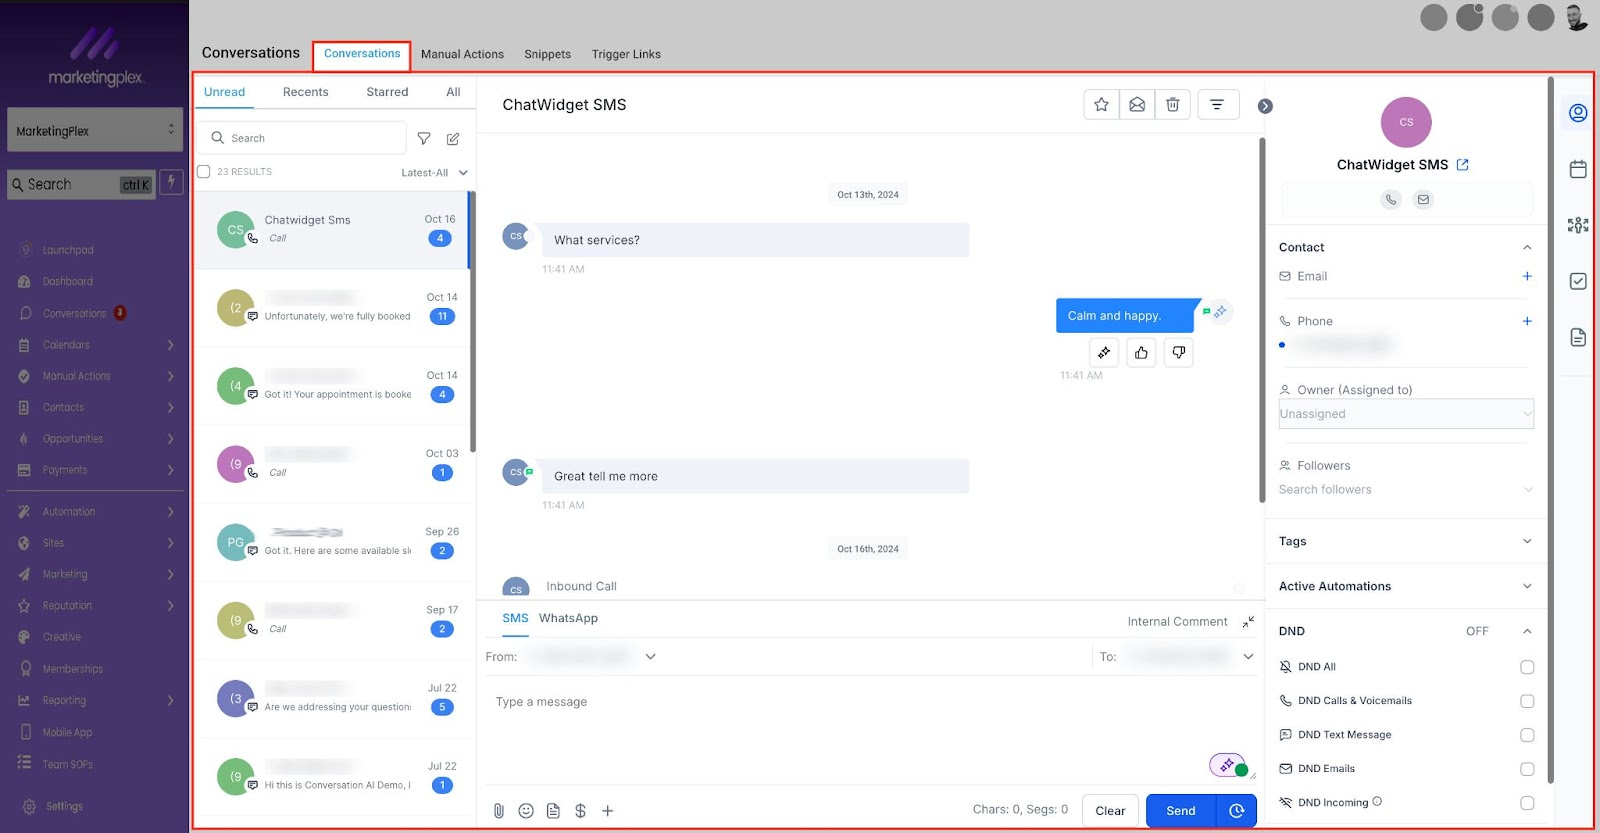Viewport: 1600px width, 833px height.
Task: Open Settings in the sidebar
Action: tap(64, 806)
